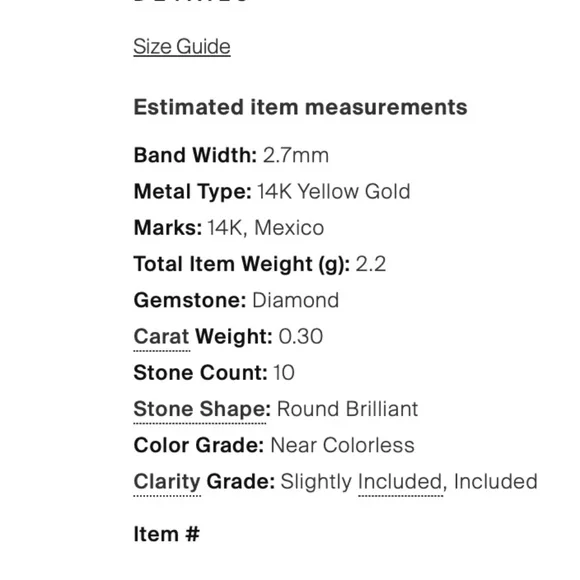Click the Near Colorless color grade text
This screenshot has height=580, width=580.
343,445
